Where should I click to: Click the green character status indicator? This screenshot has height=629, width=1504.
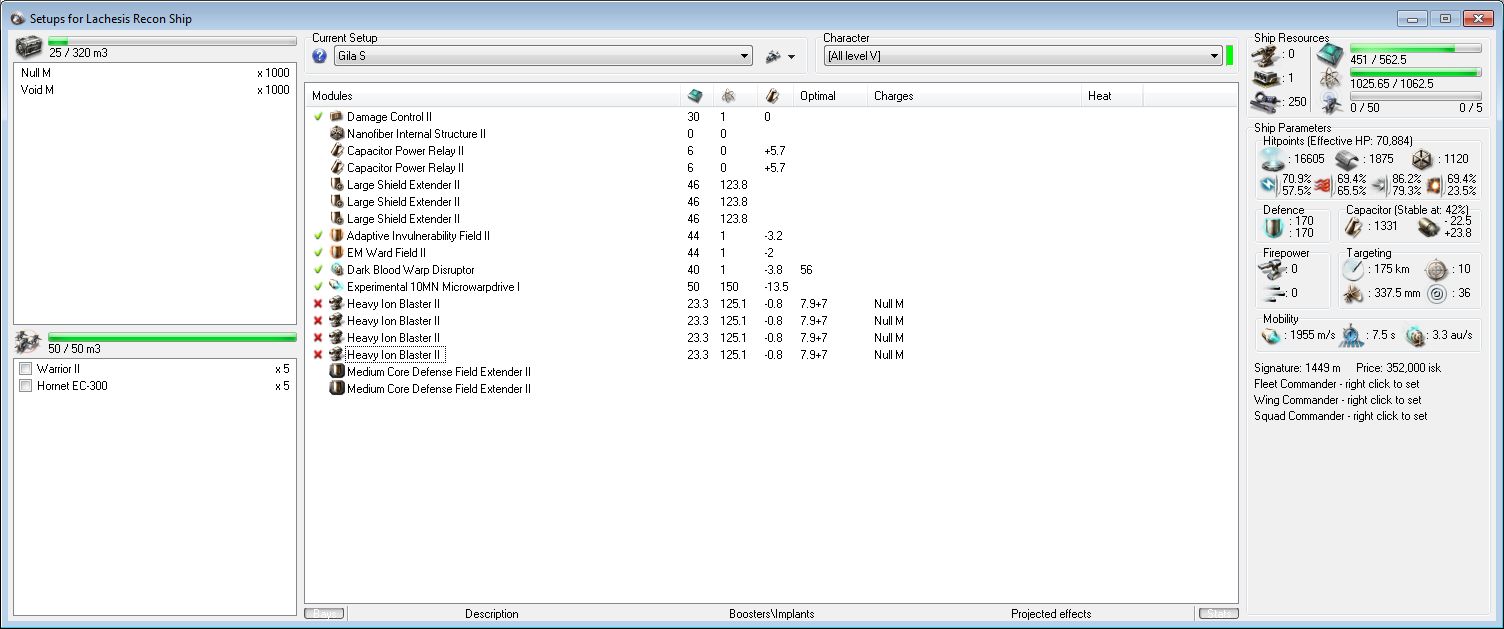click(1230, 56)
